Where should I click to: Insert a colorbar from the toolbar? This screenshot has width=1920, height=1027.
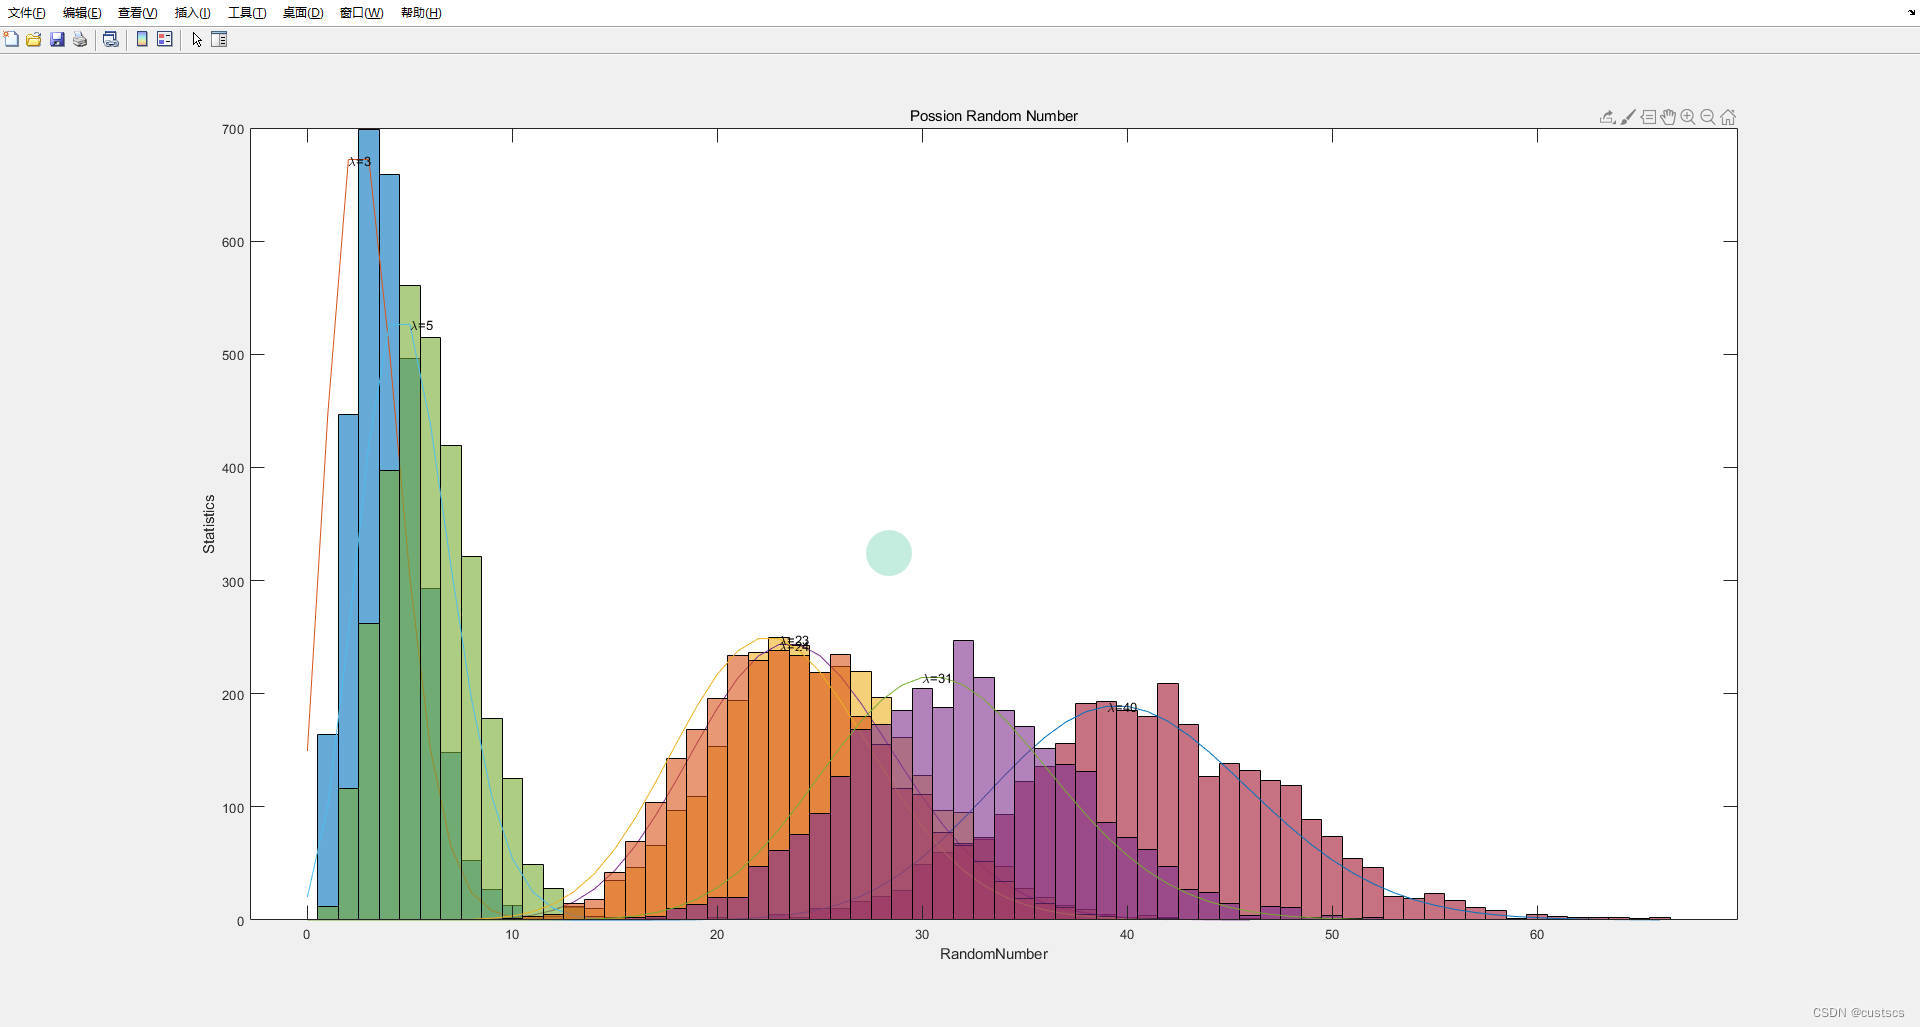[142, 39]
